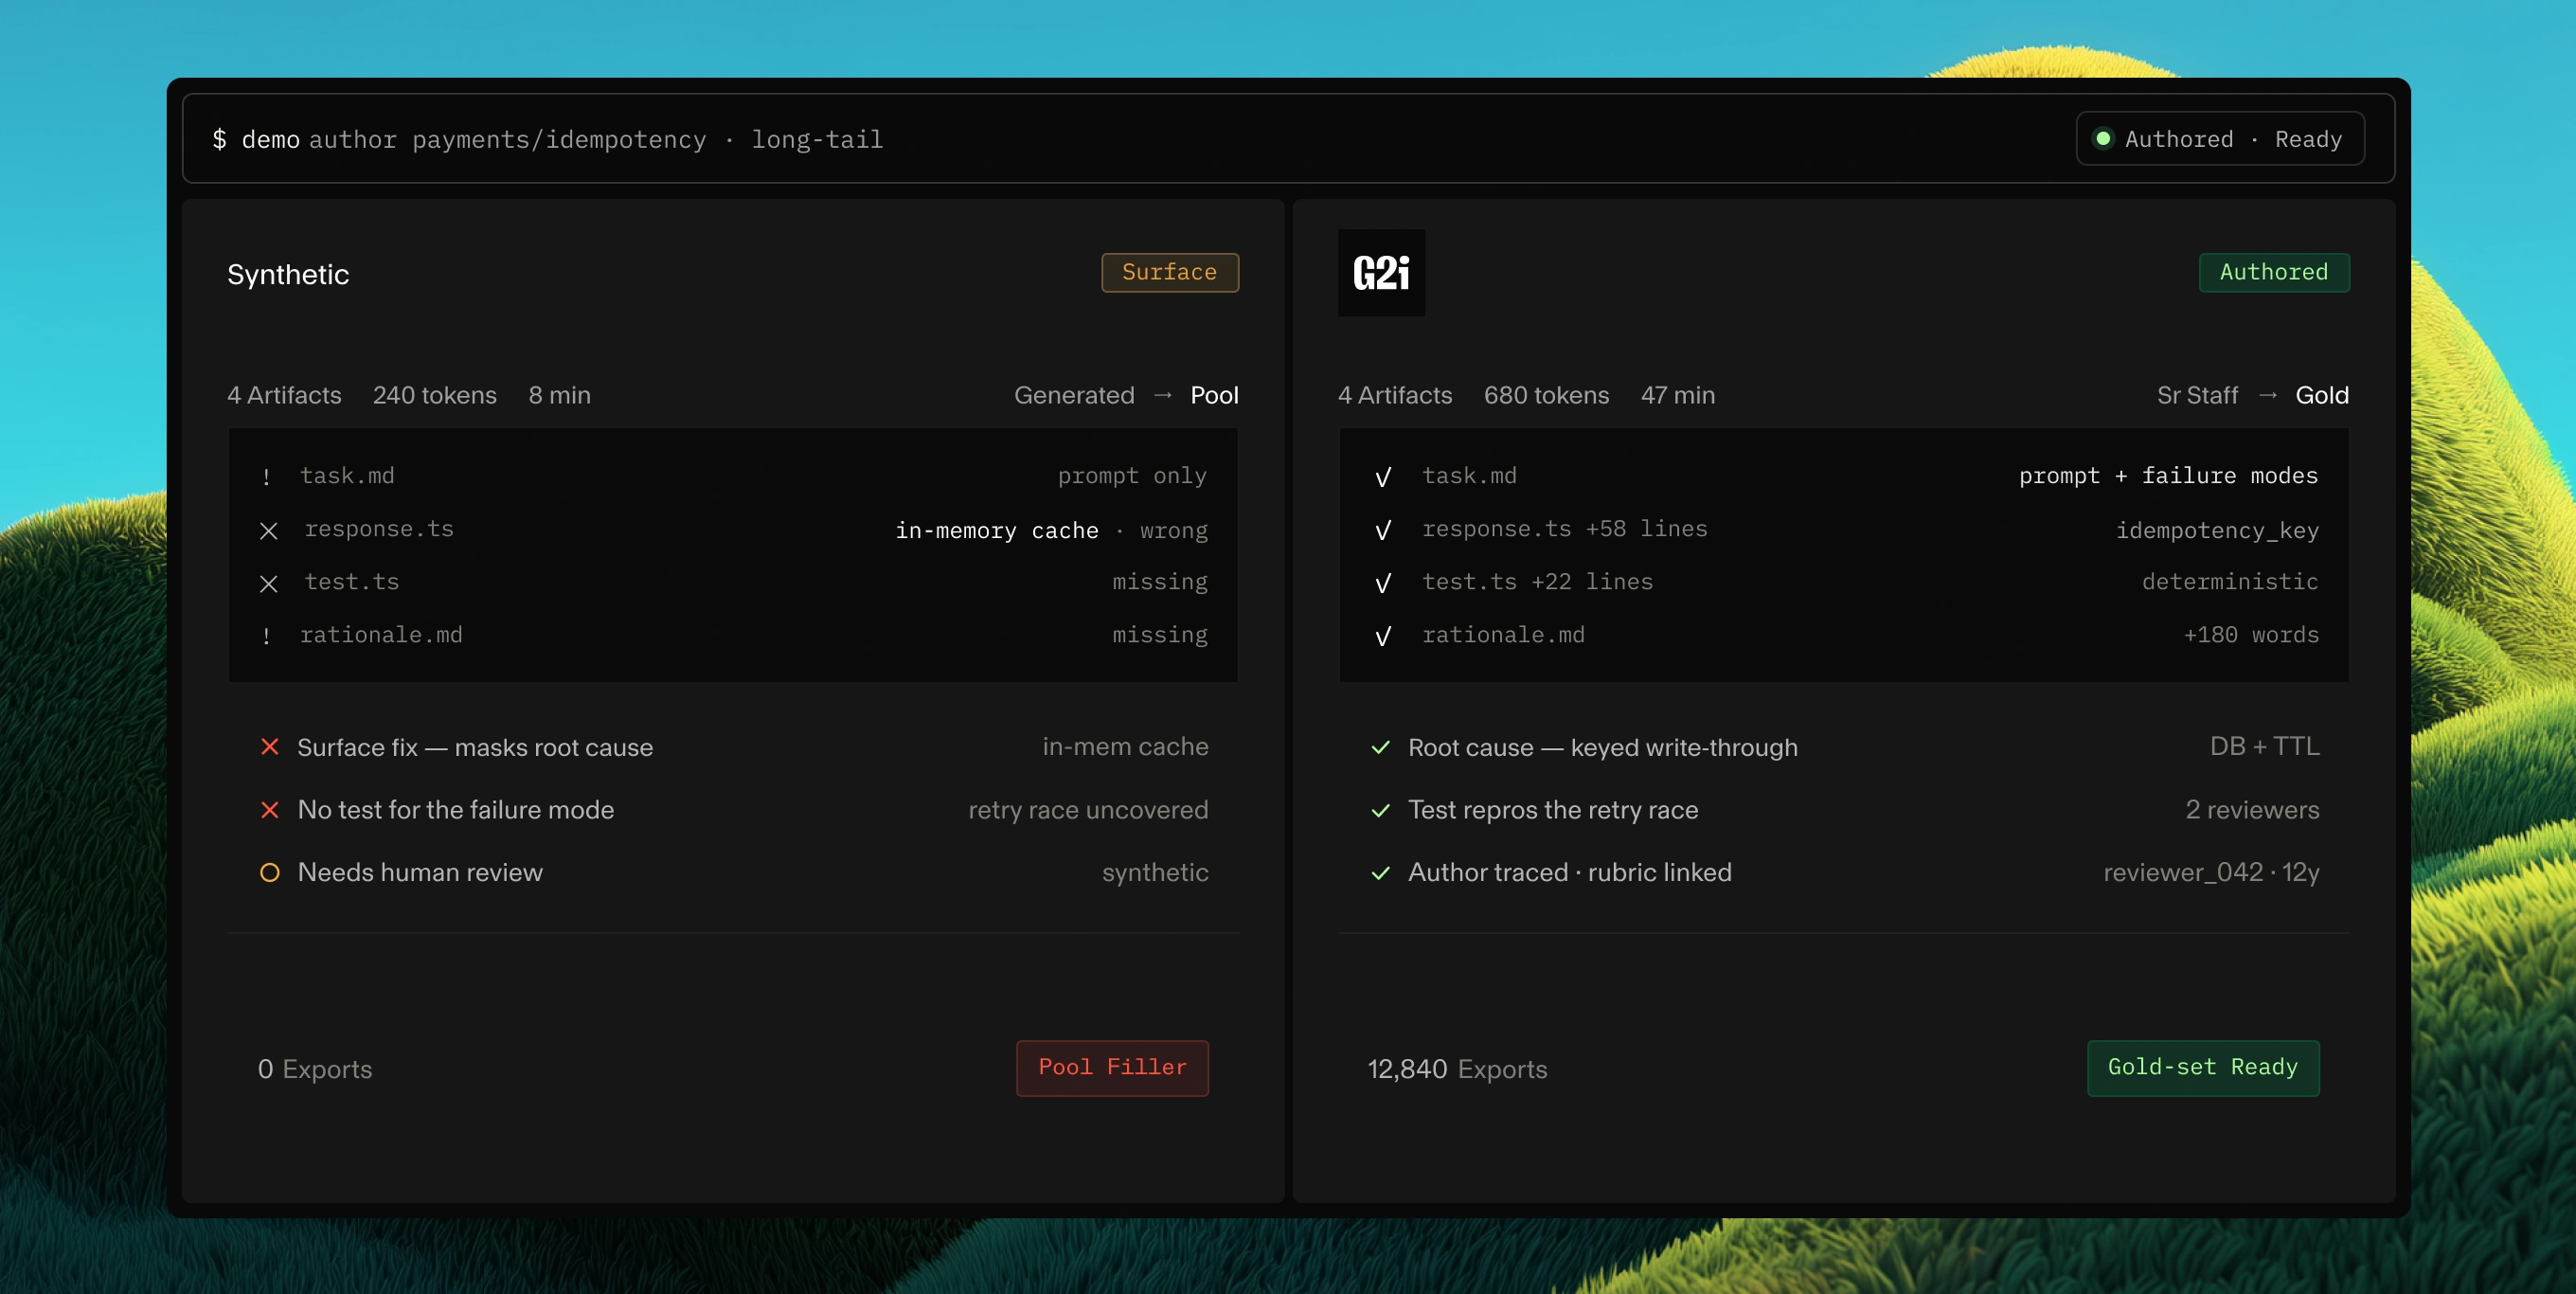Click the red X beside No test for failure mode
This screenshot has height=1294, width=2576.
[x=269, y=810]
